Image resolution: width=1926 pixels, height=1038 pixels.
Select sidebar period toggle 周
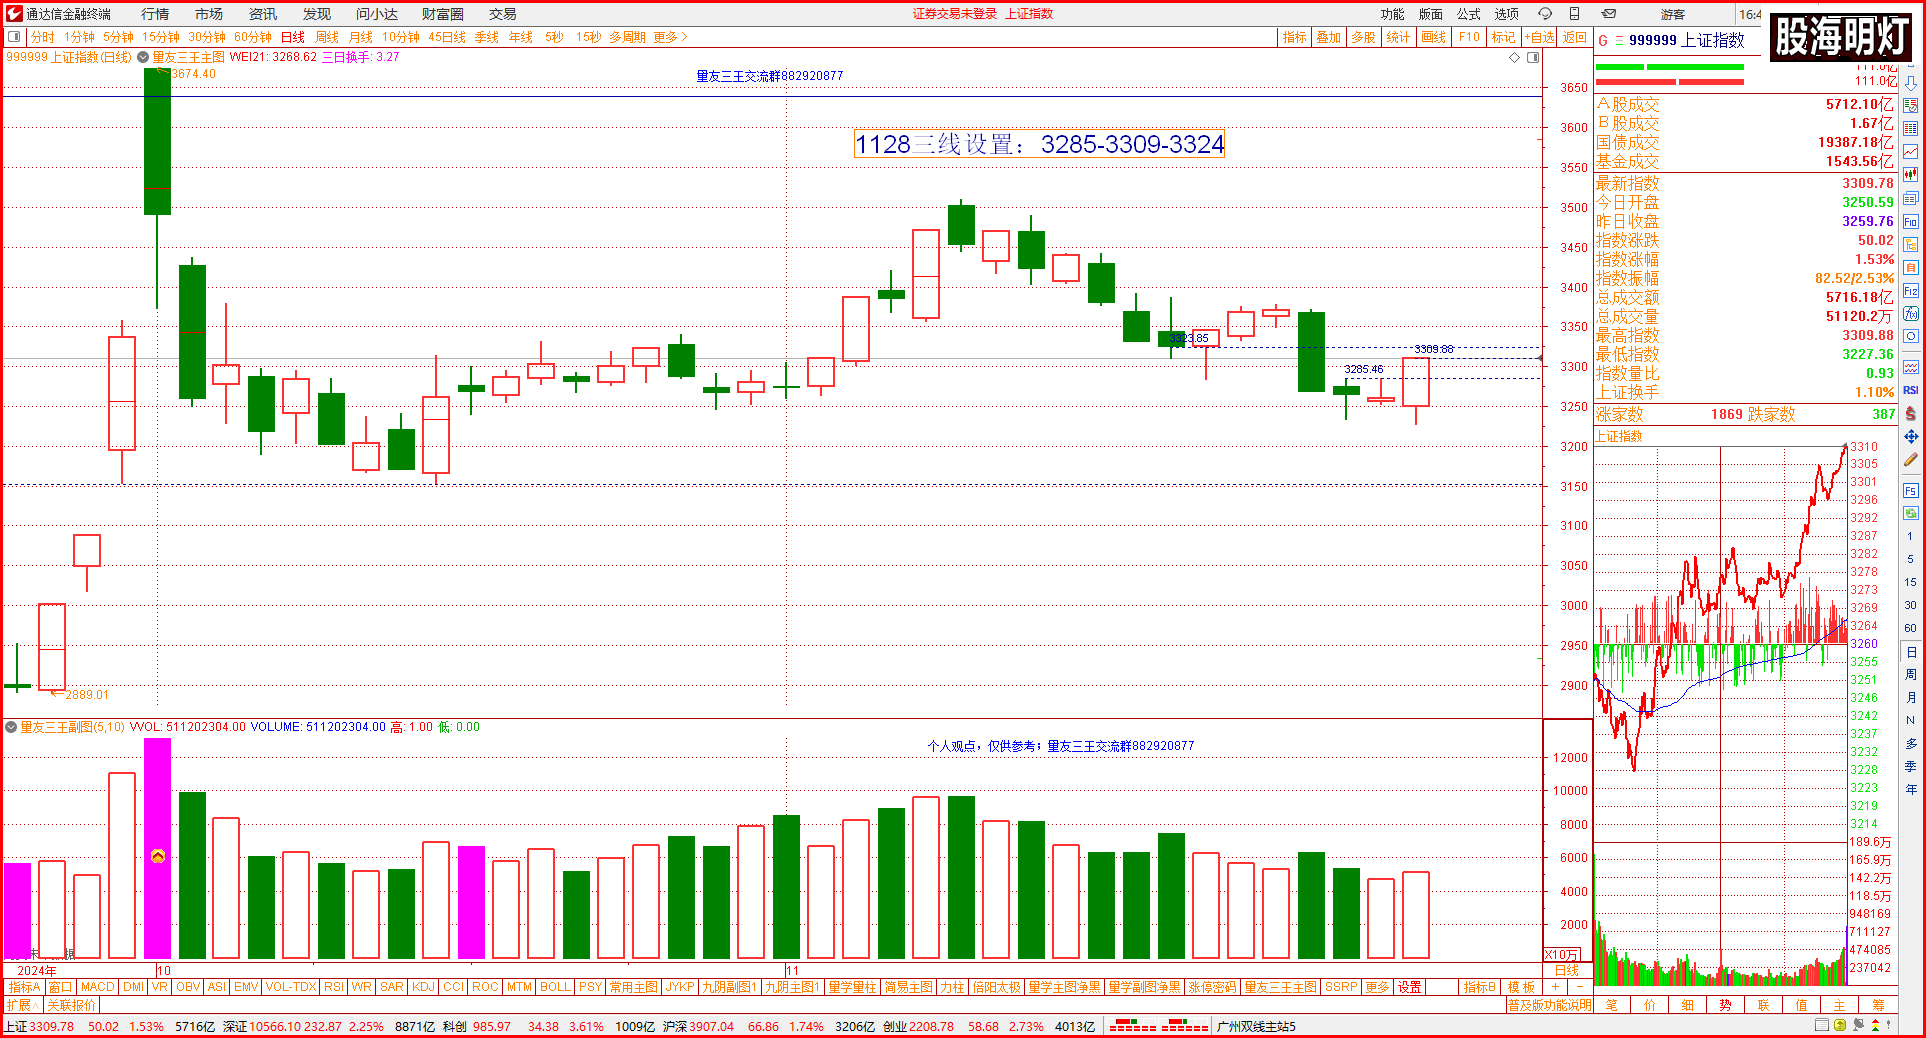click(x=1910, y=675)
